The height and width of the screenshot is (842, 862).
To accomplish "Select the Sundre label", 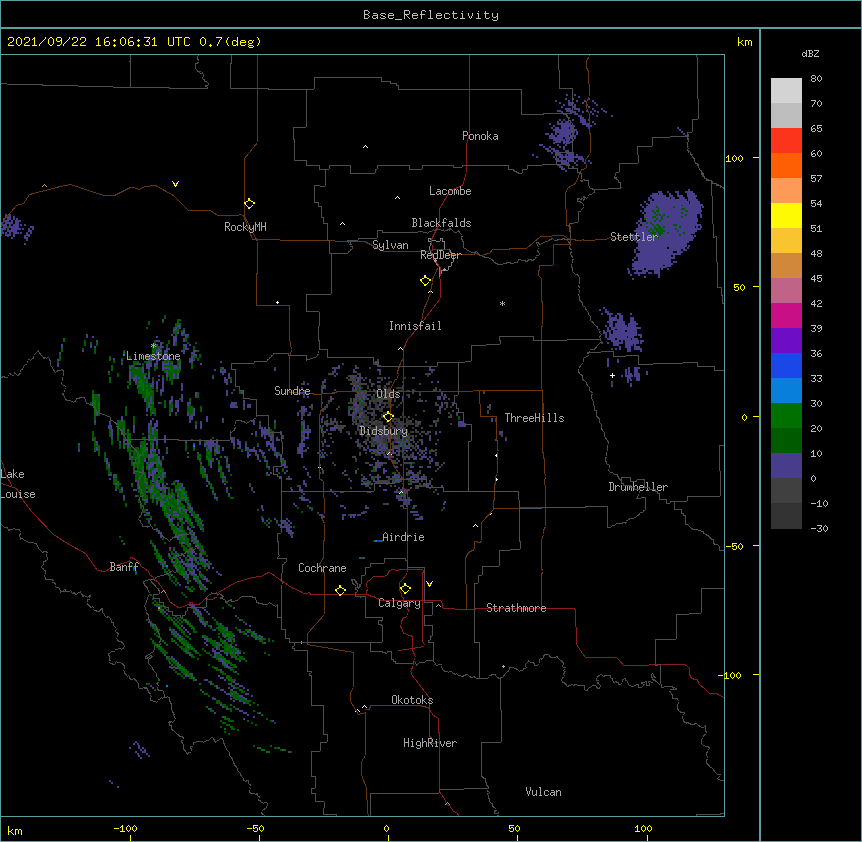I will (292, 391).
